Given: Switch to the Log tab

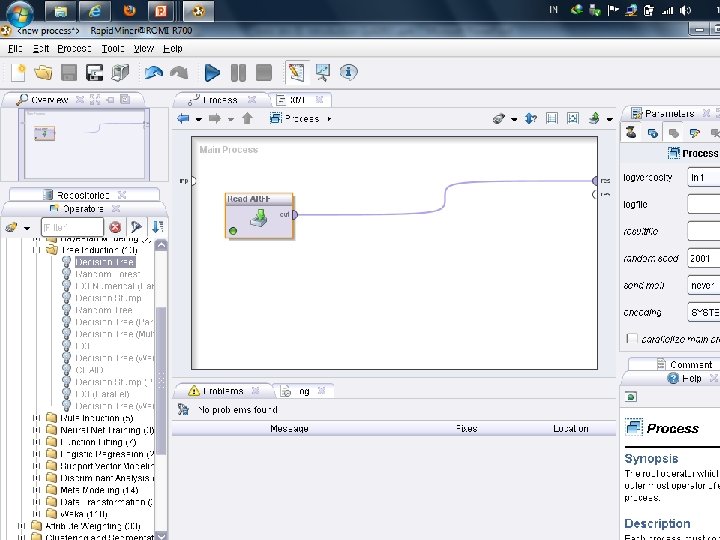Looking at the screenshot, I should pyautogui.click(x=304, y=391).
